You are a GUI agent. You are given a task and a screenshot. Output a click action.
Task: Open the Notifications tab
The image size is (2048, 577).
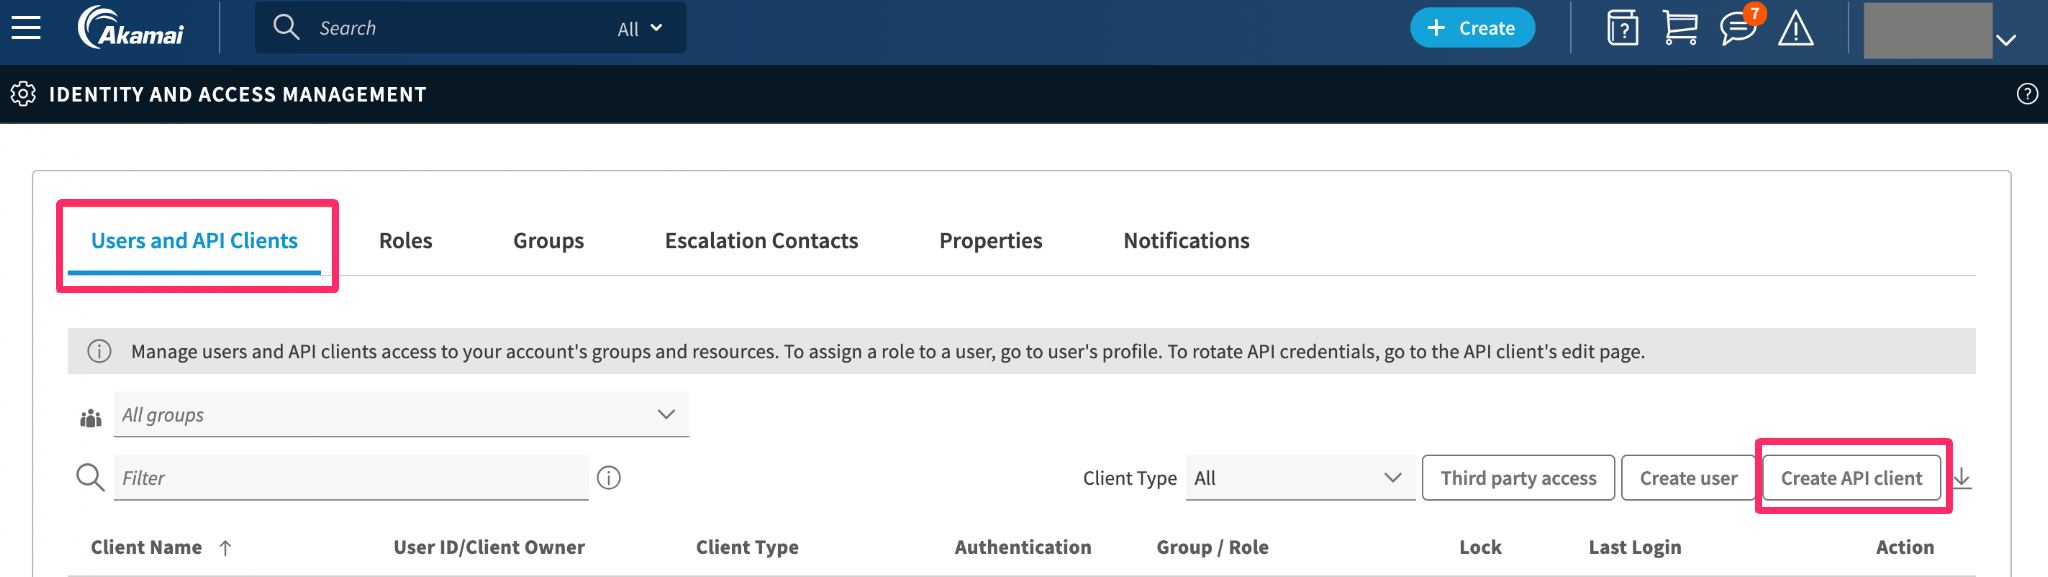(x=1186, y=241)
